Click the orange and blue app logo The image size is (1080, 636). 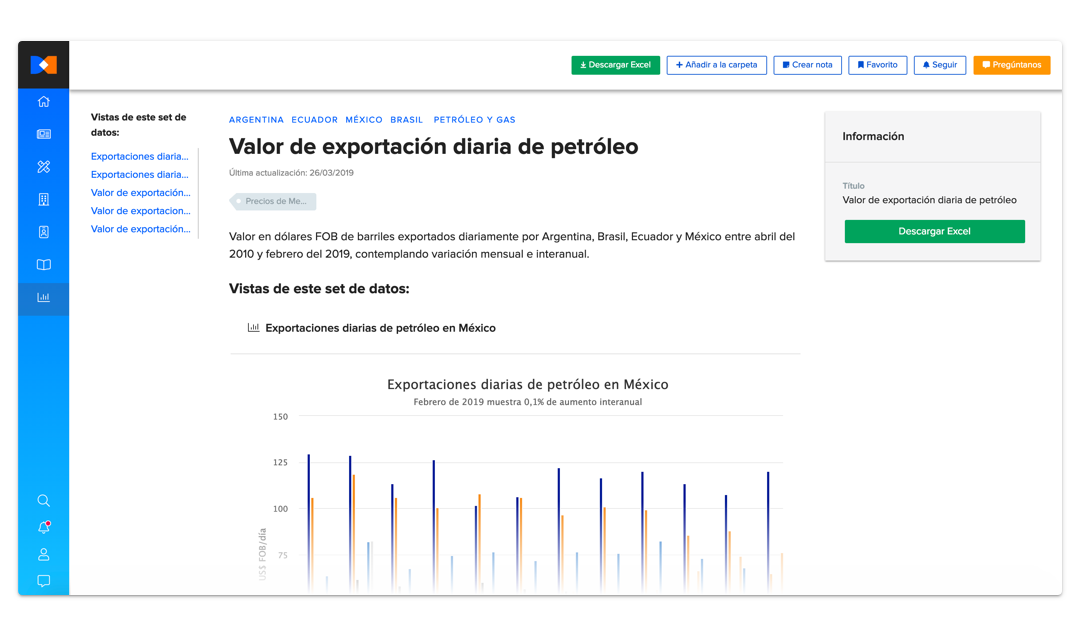click(x=43, y=65)
